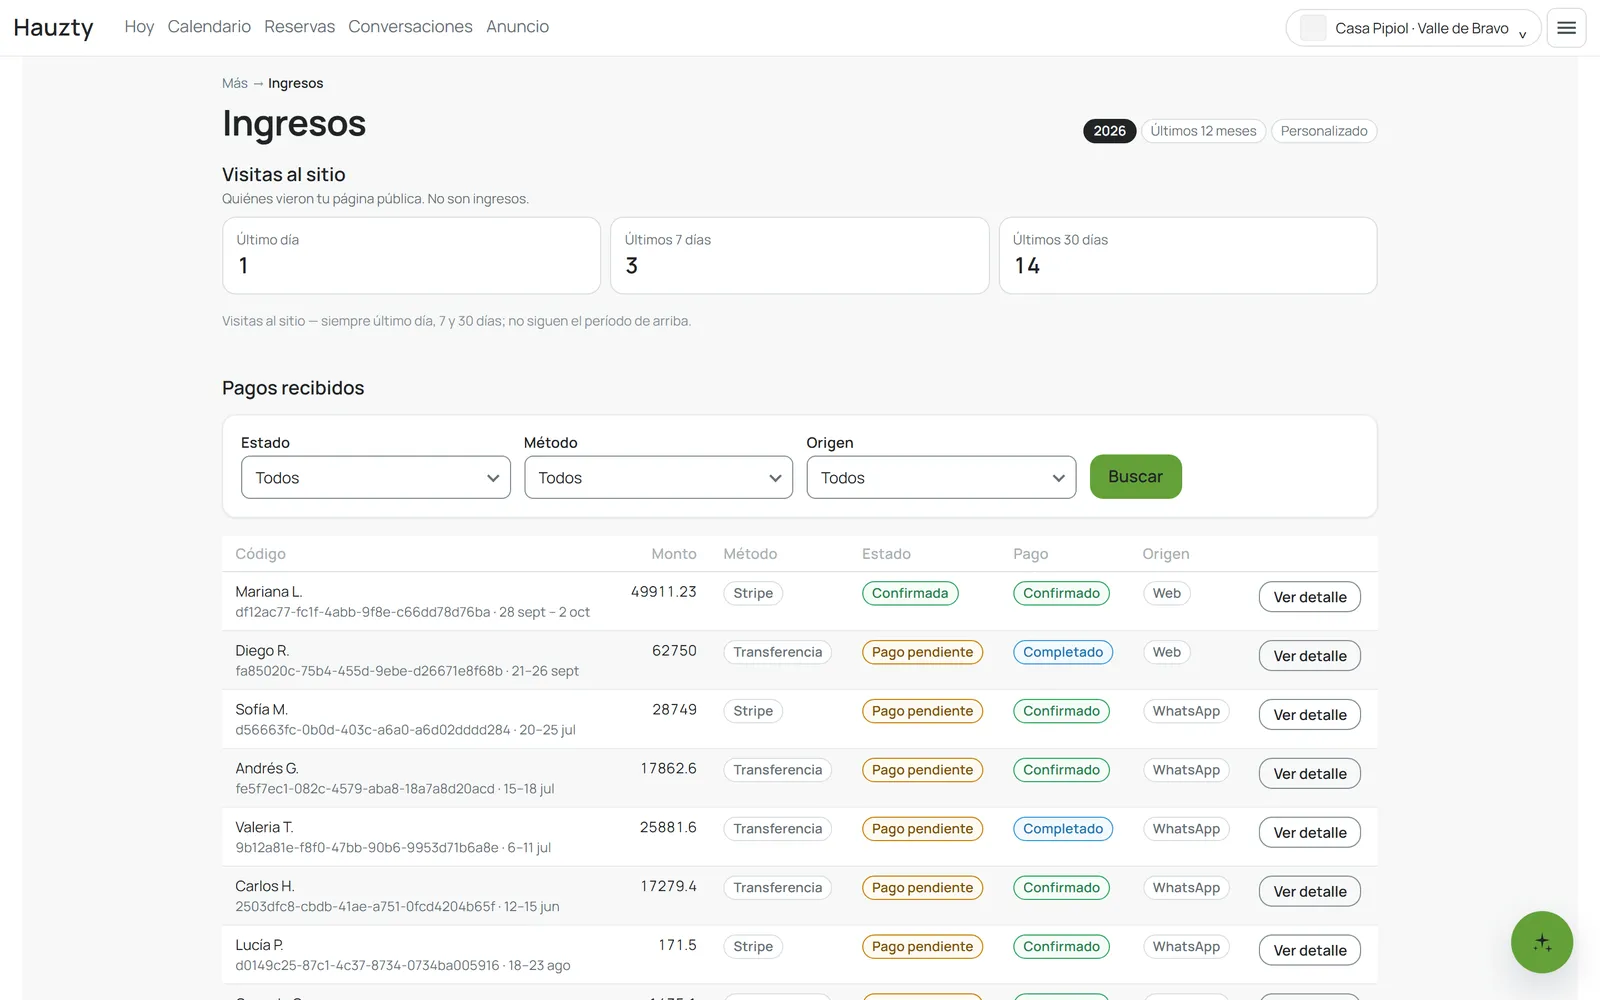This screenshot has height=1000, width=1600.
Task: Select the 2026 period filter
Action: tap(1109, 131)
